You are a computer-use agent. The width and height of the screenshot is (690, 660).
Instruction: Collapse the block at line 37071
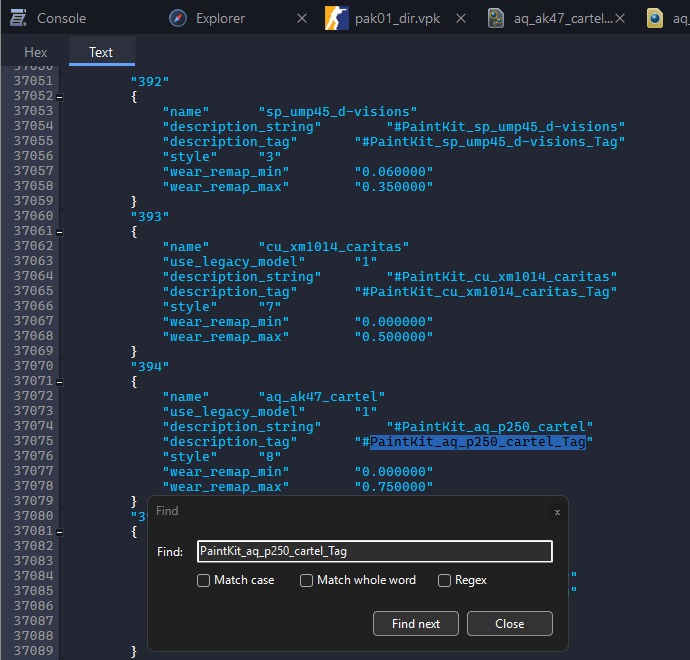[60, 382]
